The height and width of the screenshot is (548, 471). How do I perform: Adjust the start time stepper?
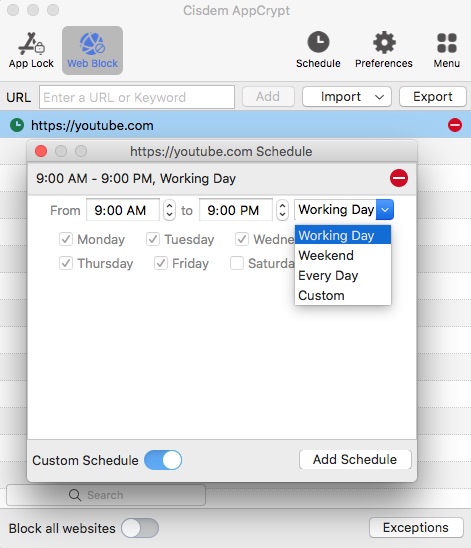169,210
